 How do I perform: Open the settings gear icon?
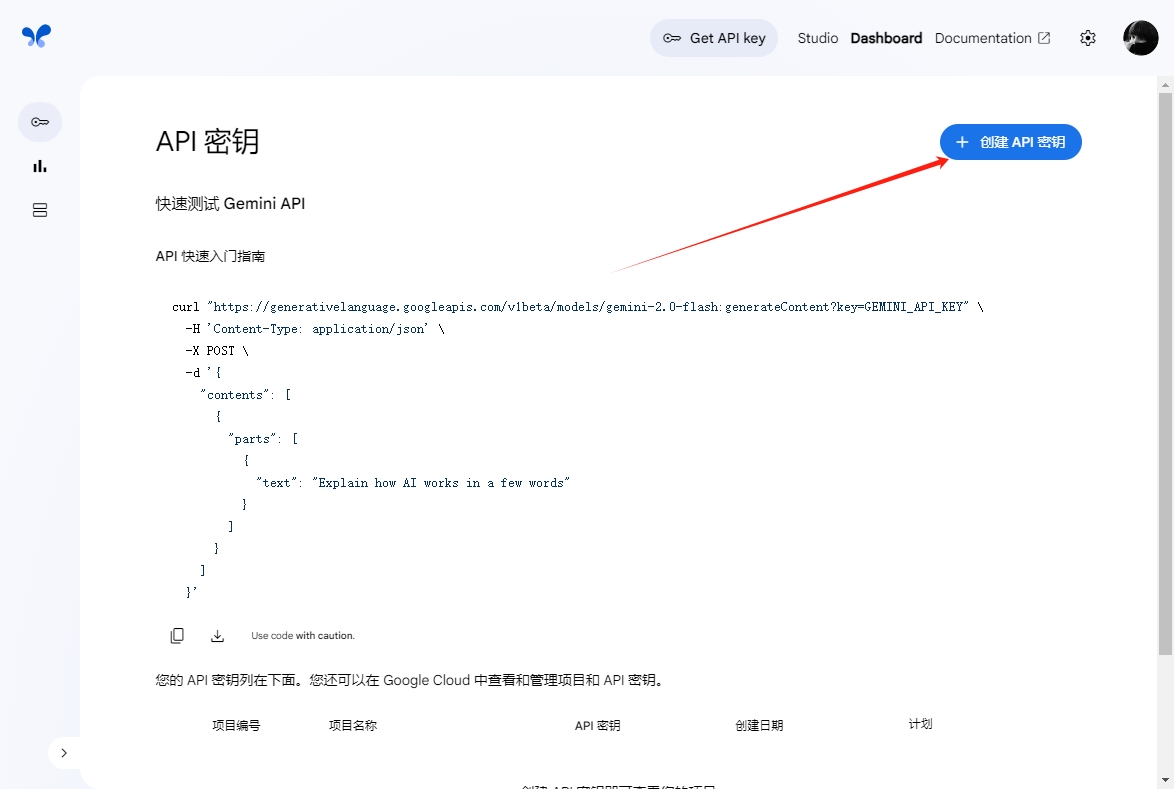pyautogui.click(x=1088, y=38)
